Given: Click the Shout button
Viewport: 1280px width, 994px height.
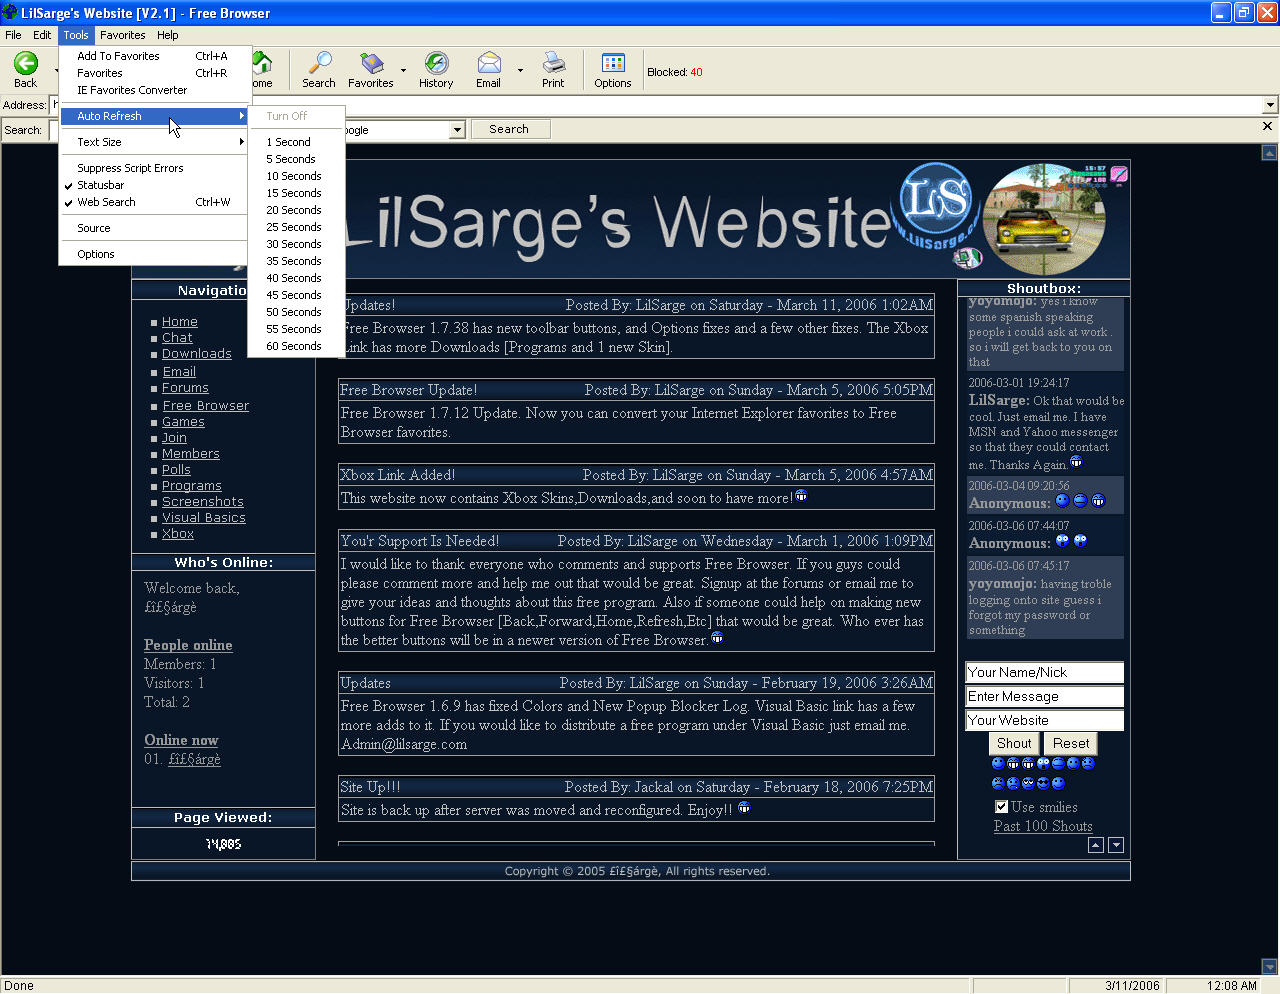Looking at the screenshot, I should pos(1014,743).
